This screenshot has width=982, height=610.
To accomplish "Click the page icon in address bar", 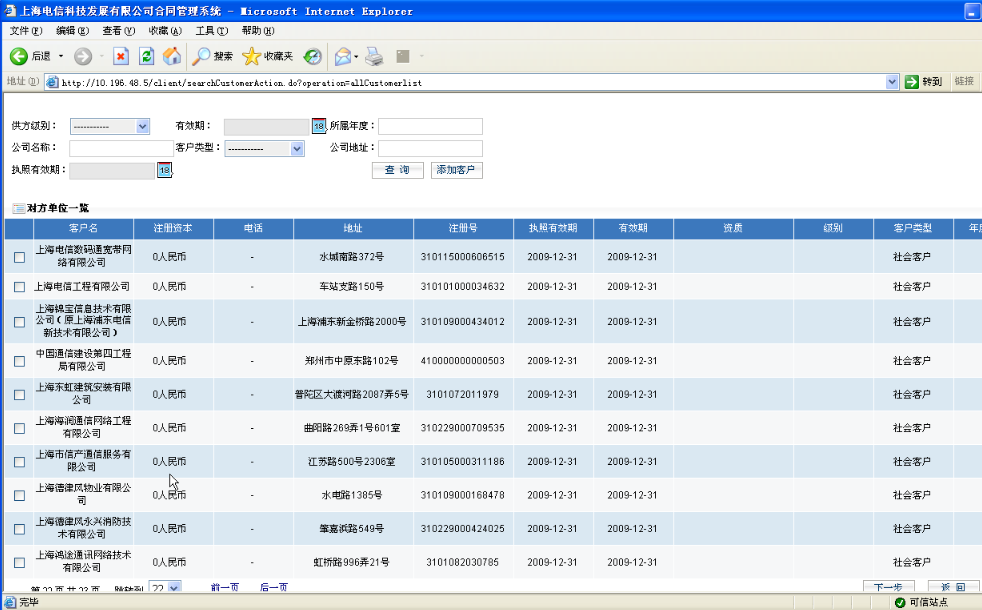I will 53,82.
